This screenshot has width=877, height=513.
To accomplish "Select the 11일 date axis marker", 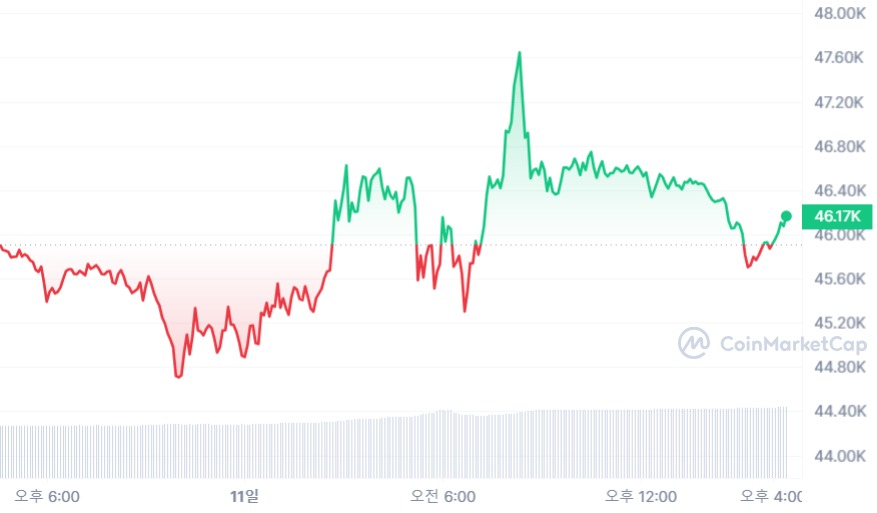I will (x=244, y=496).
